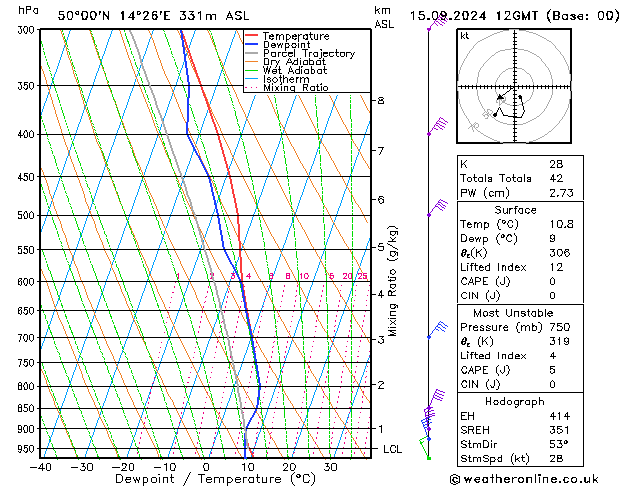The image size is (629, 486).
Task: Click the 1 km altitude tick label
Action: (x=381, y=429)
